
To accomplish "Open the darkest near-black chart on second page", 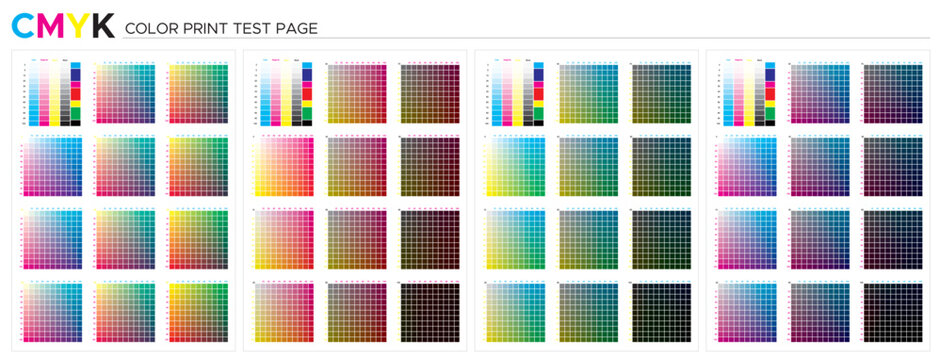I will (x=430, y=313).
